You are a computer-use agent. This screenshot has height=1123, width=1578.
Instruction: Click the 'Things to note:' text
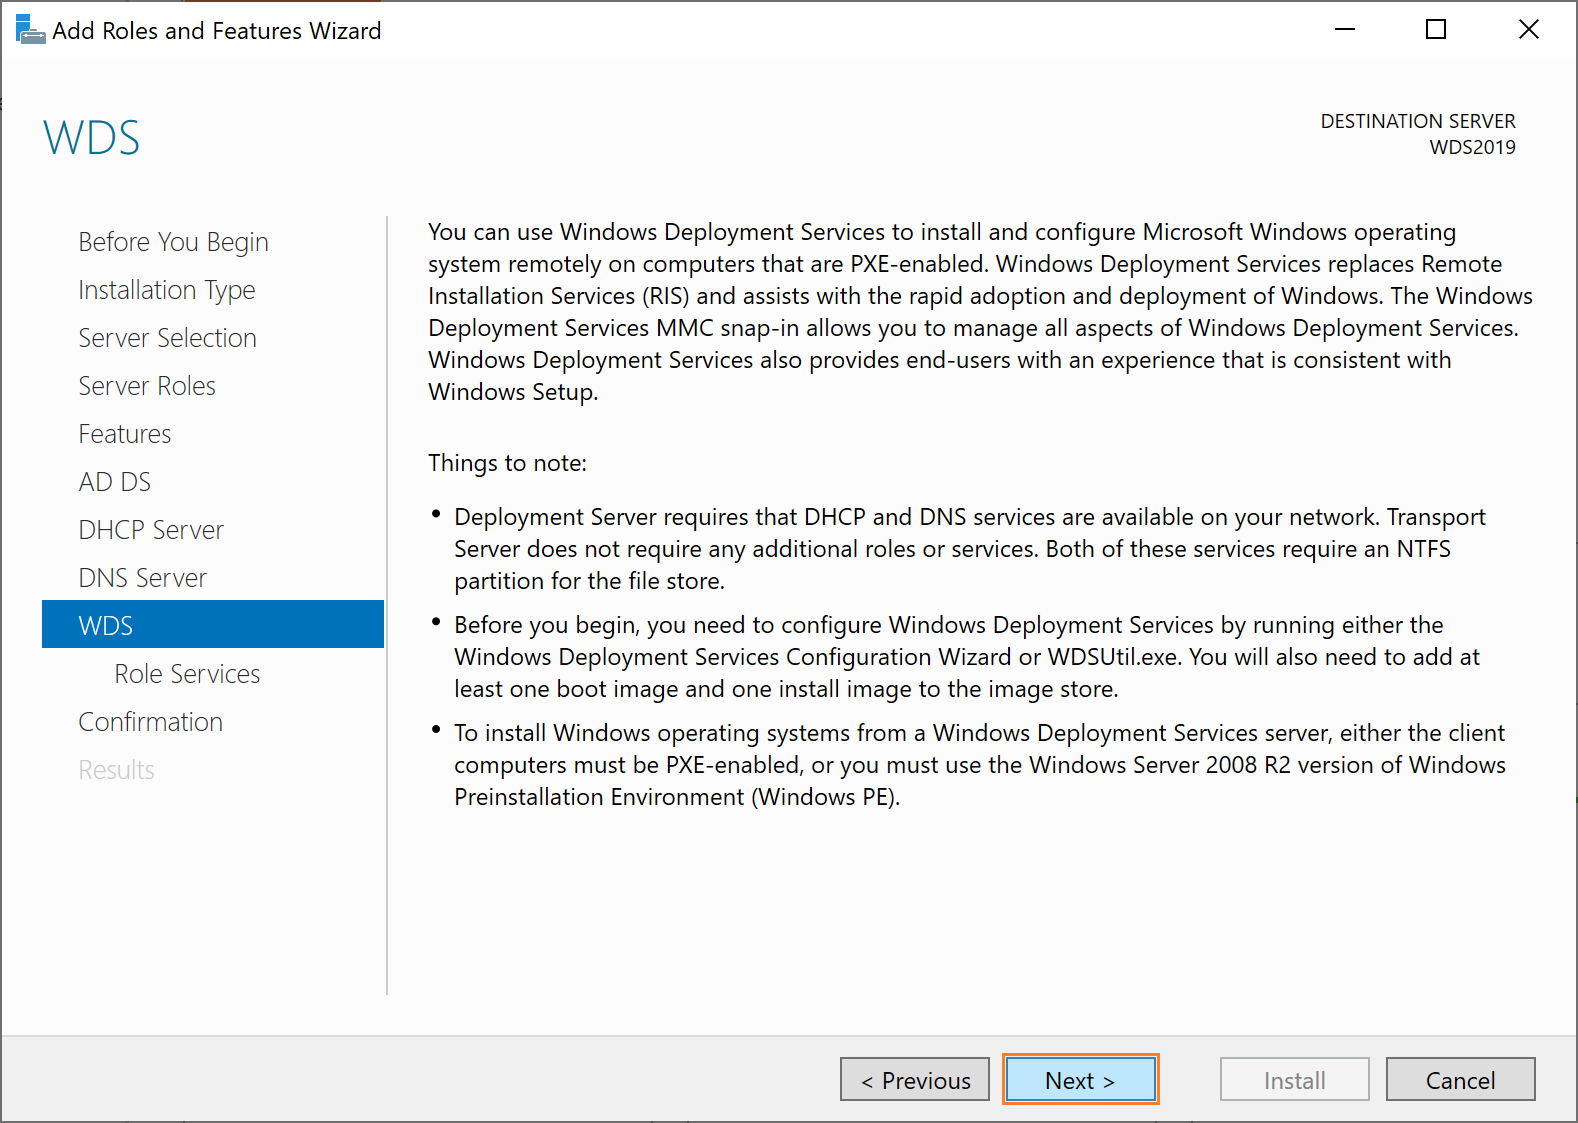pyautogui.click(x=508, y=463)
